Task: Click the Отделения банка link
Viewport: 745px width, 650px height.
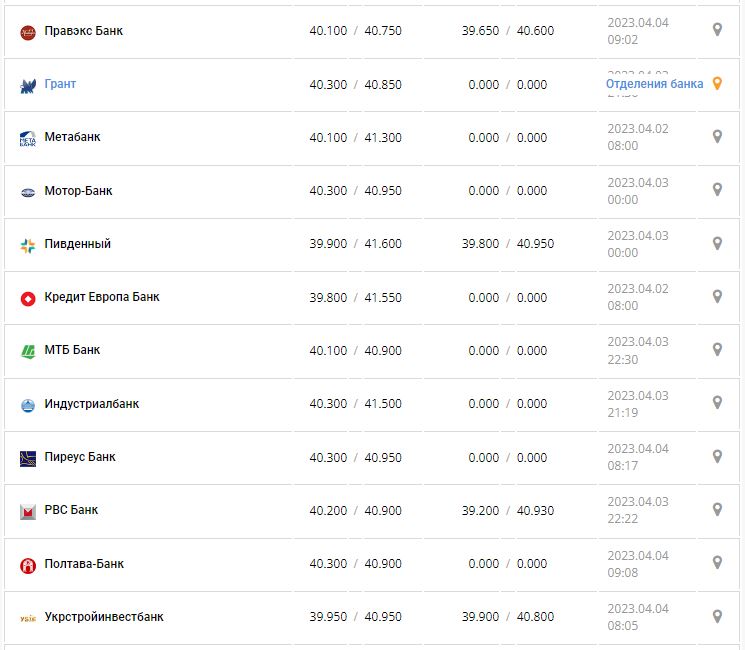Action: tap(654, 84)
